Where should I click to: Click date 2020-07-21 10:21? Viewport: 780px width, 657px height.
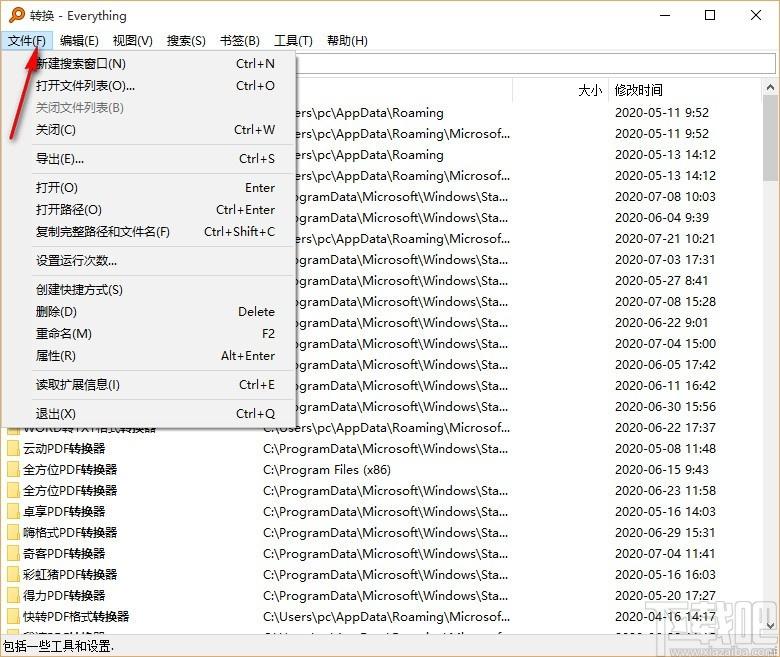(x=665, y=239)
